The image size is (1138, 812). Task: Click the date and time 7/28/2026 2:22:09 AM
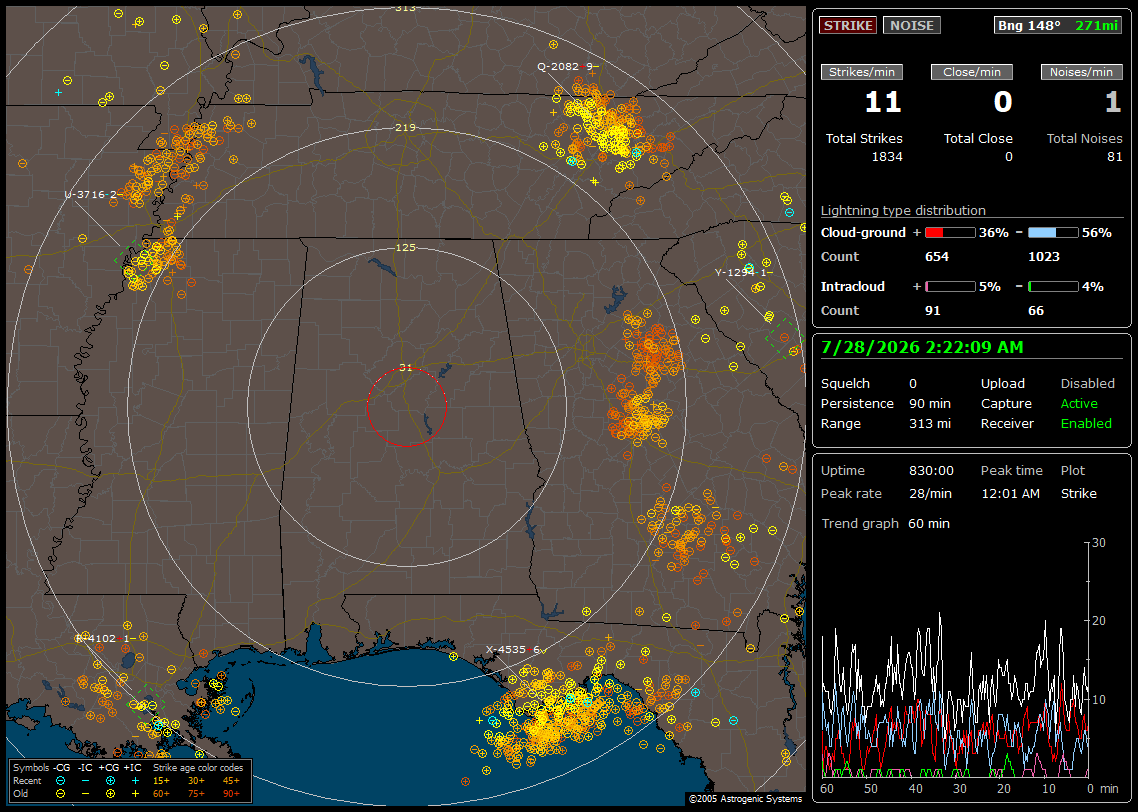click(922, 348)
